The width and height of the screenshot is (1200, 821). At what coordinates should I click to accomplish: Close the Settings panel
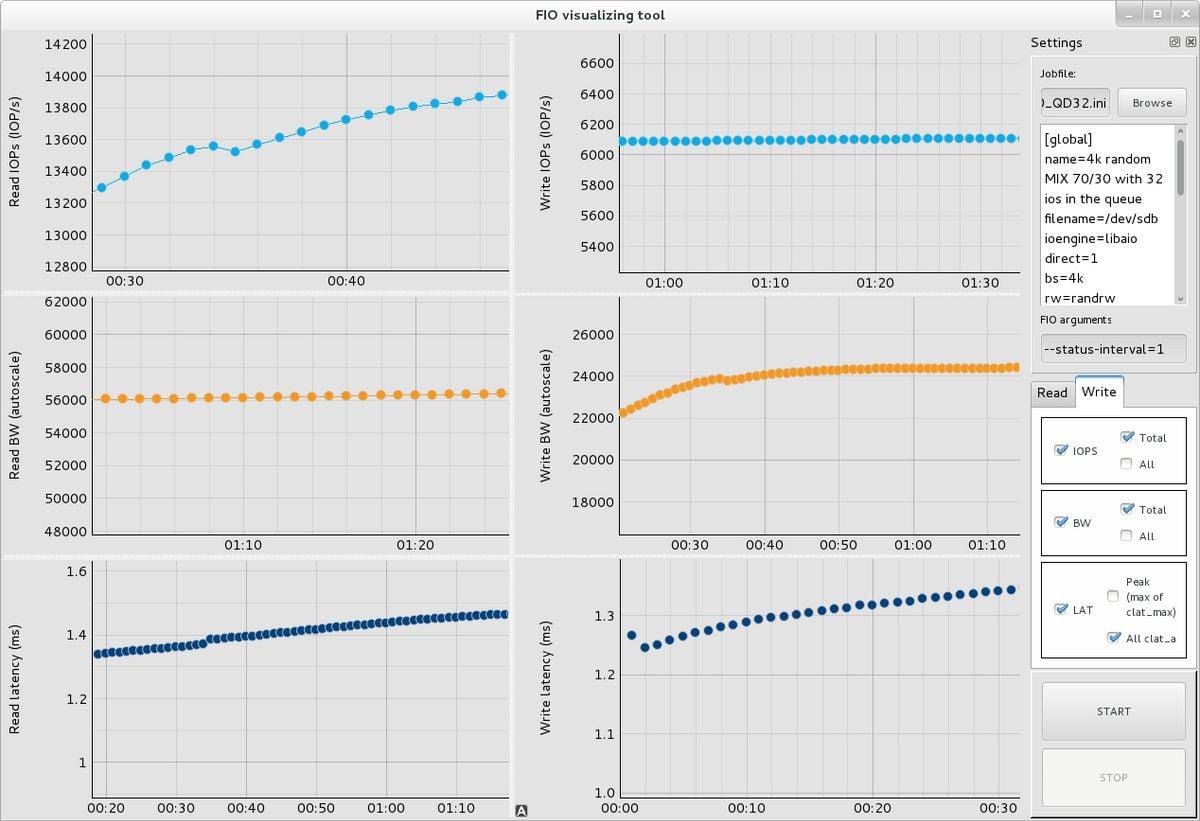click(1190, 42)
